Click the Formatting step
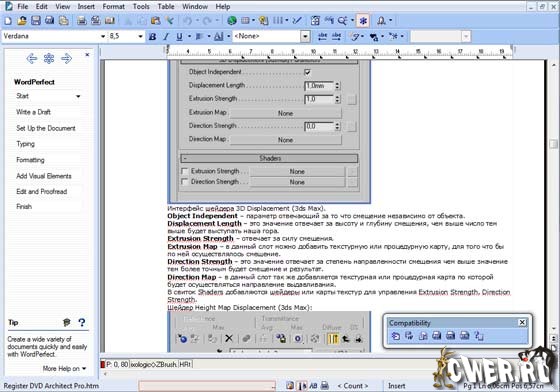Screen dimensions: 560x392 pyautogui.click(x=30, y=160)
